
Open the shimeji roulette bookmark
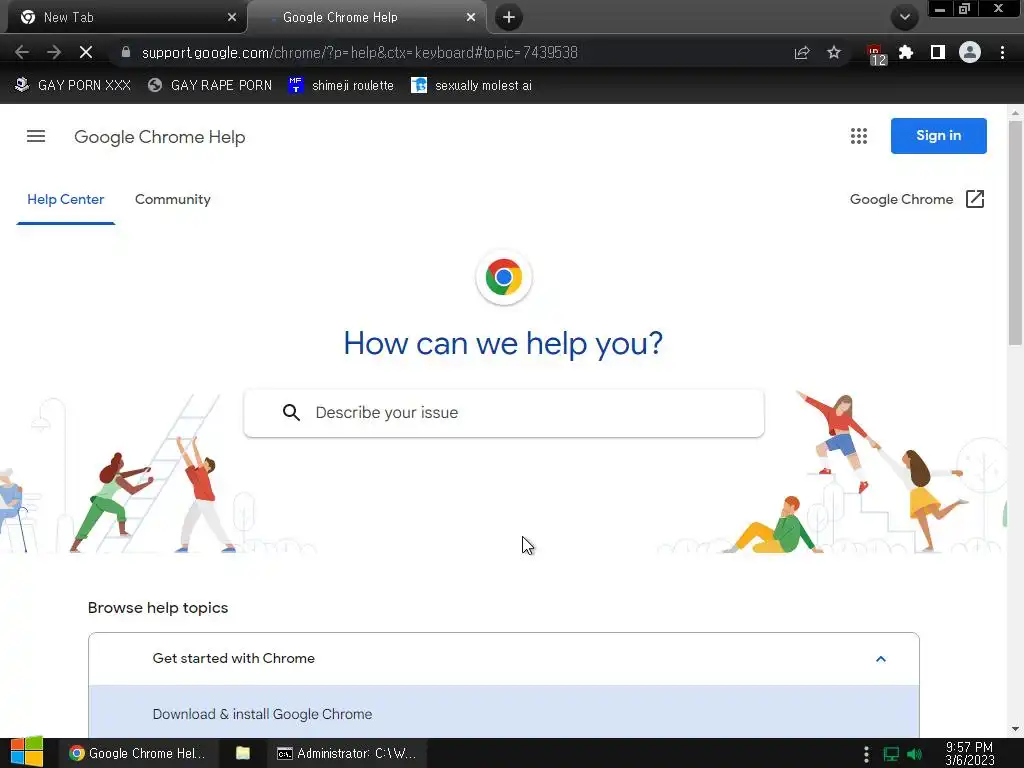pos(341,86)
